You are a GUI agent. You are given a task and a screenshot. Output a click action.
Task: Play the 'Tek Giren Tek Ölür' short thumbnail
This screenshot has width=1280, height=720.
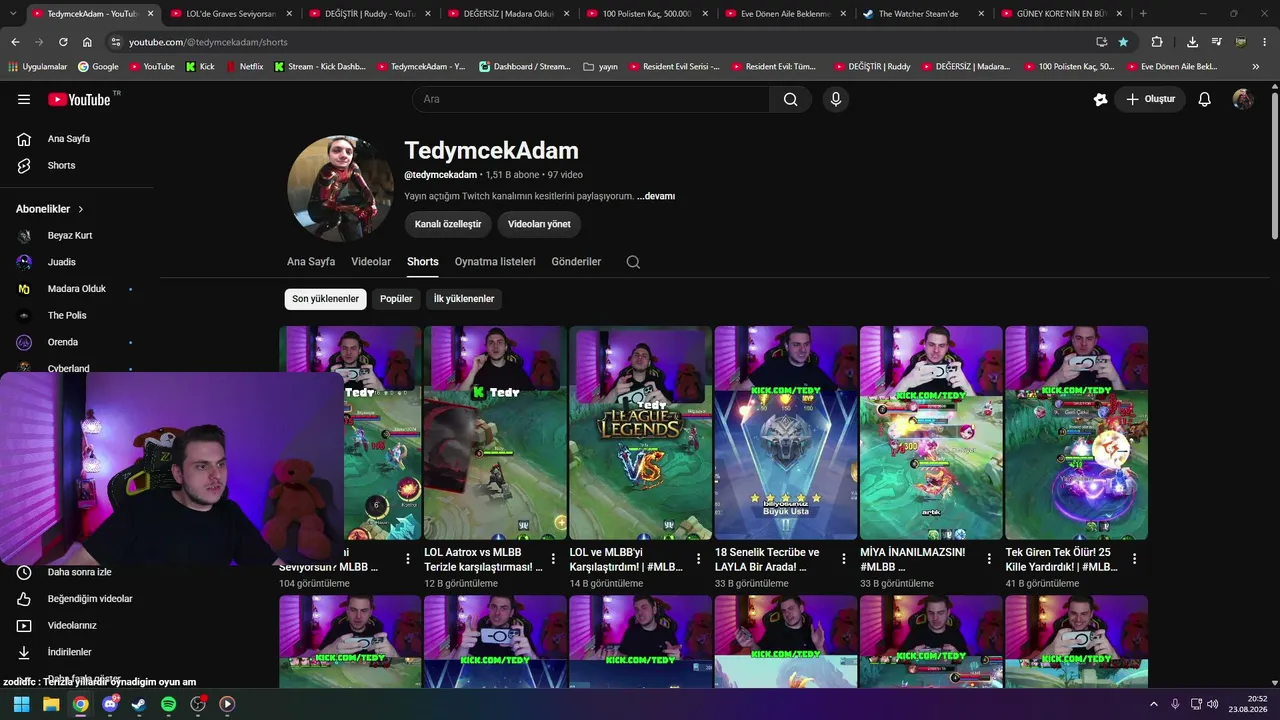pos(1076,433)
